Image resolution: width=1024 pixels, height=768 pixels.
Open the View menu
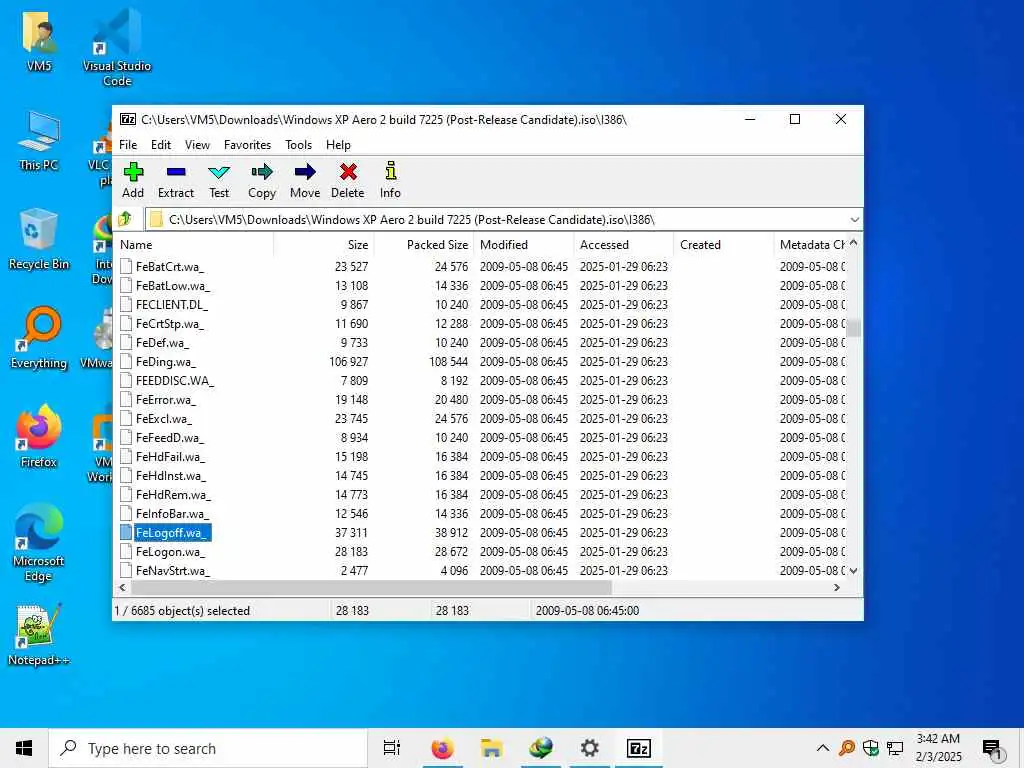197,145
